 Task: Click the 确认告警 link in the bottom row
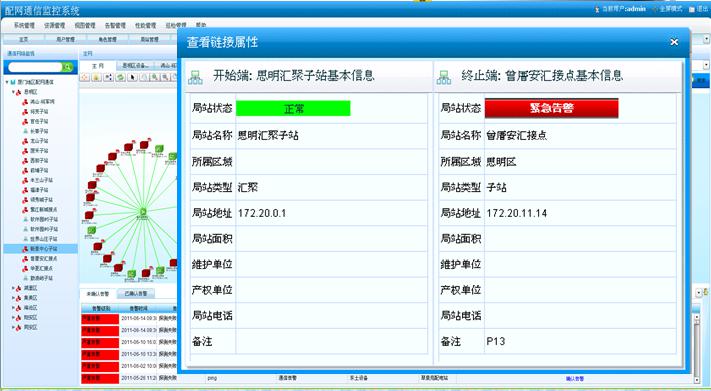575,378
